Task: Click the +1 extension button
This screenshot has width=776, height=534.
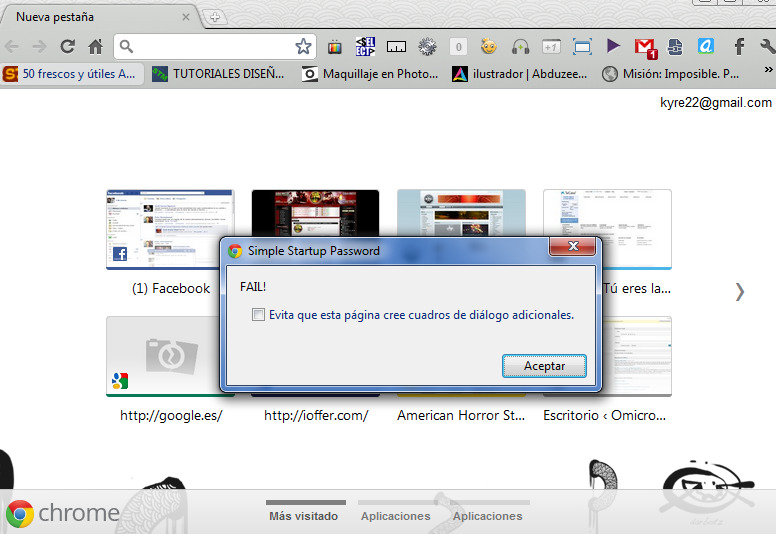Action: click(x=551, y=47)
